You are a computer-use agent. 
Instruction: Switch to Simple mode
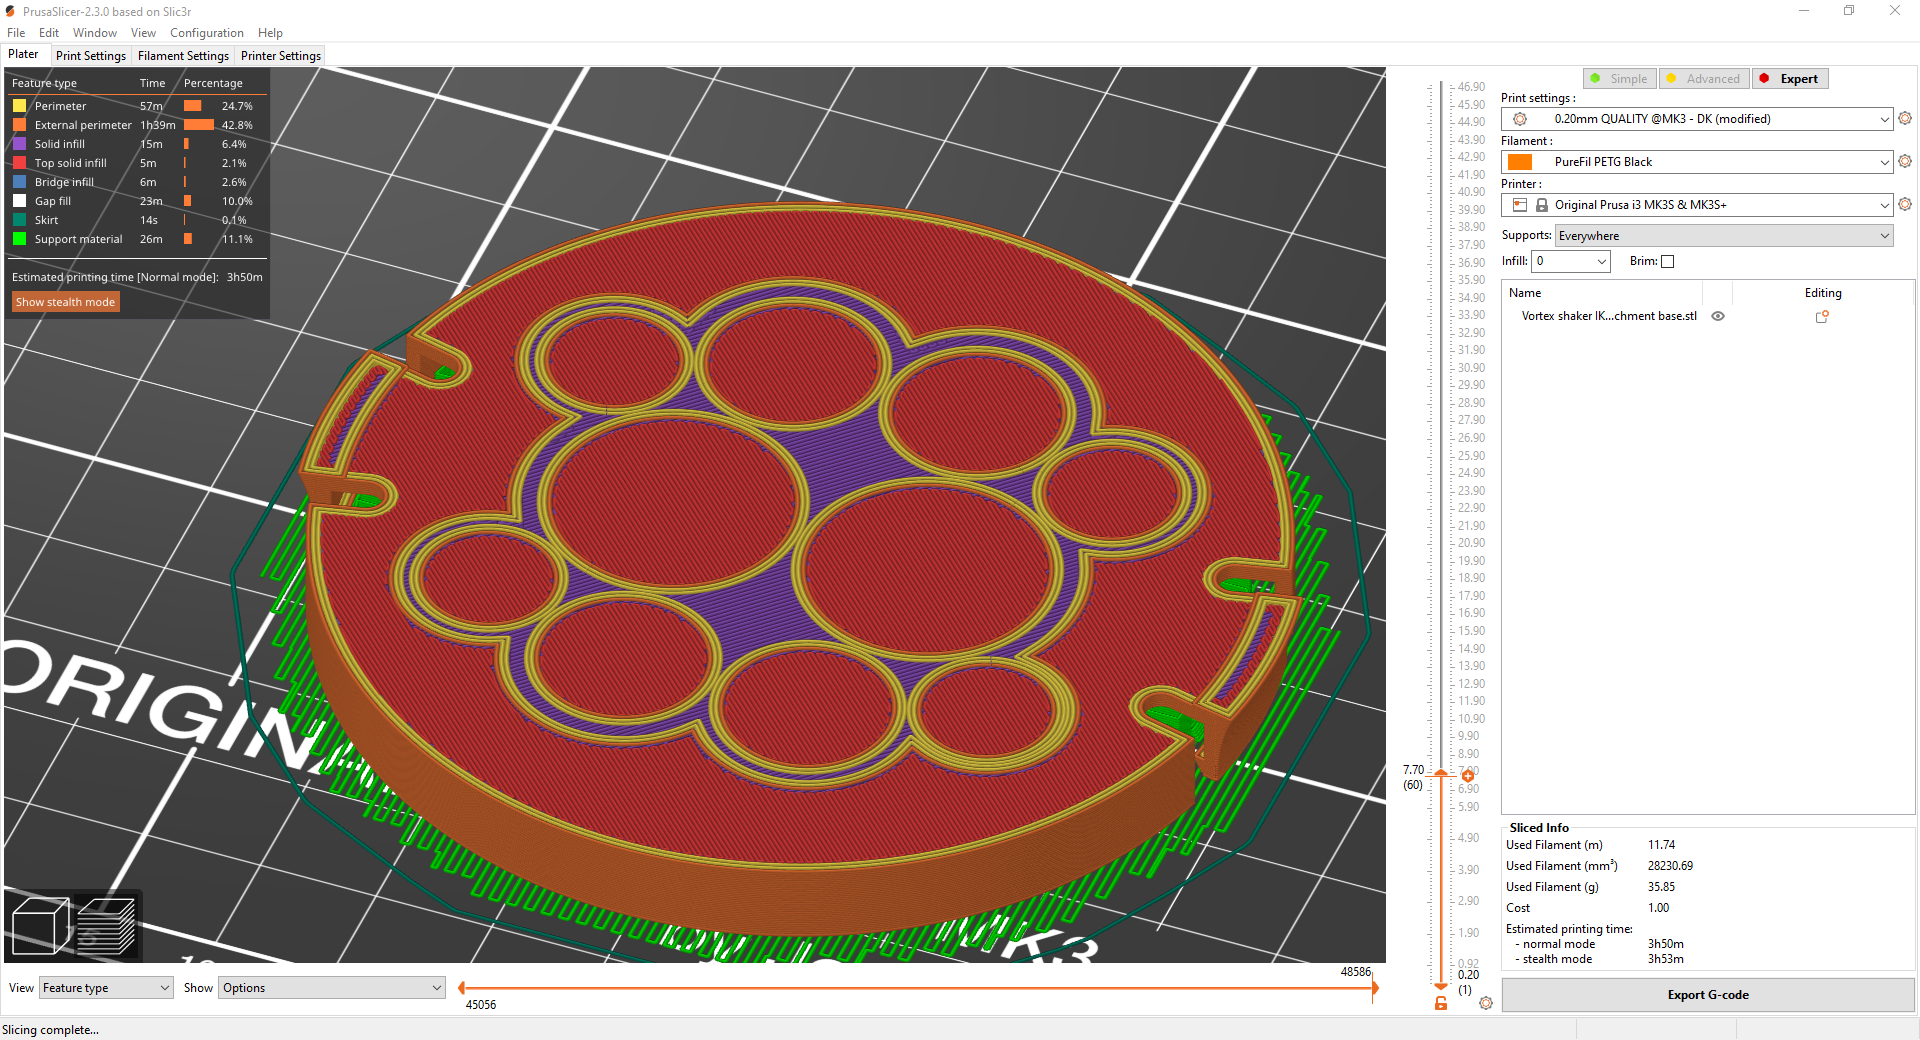[x=1620, y=79]
